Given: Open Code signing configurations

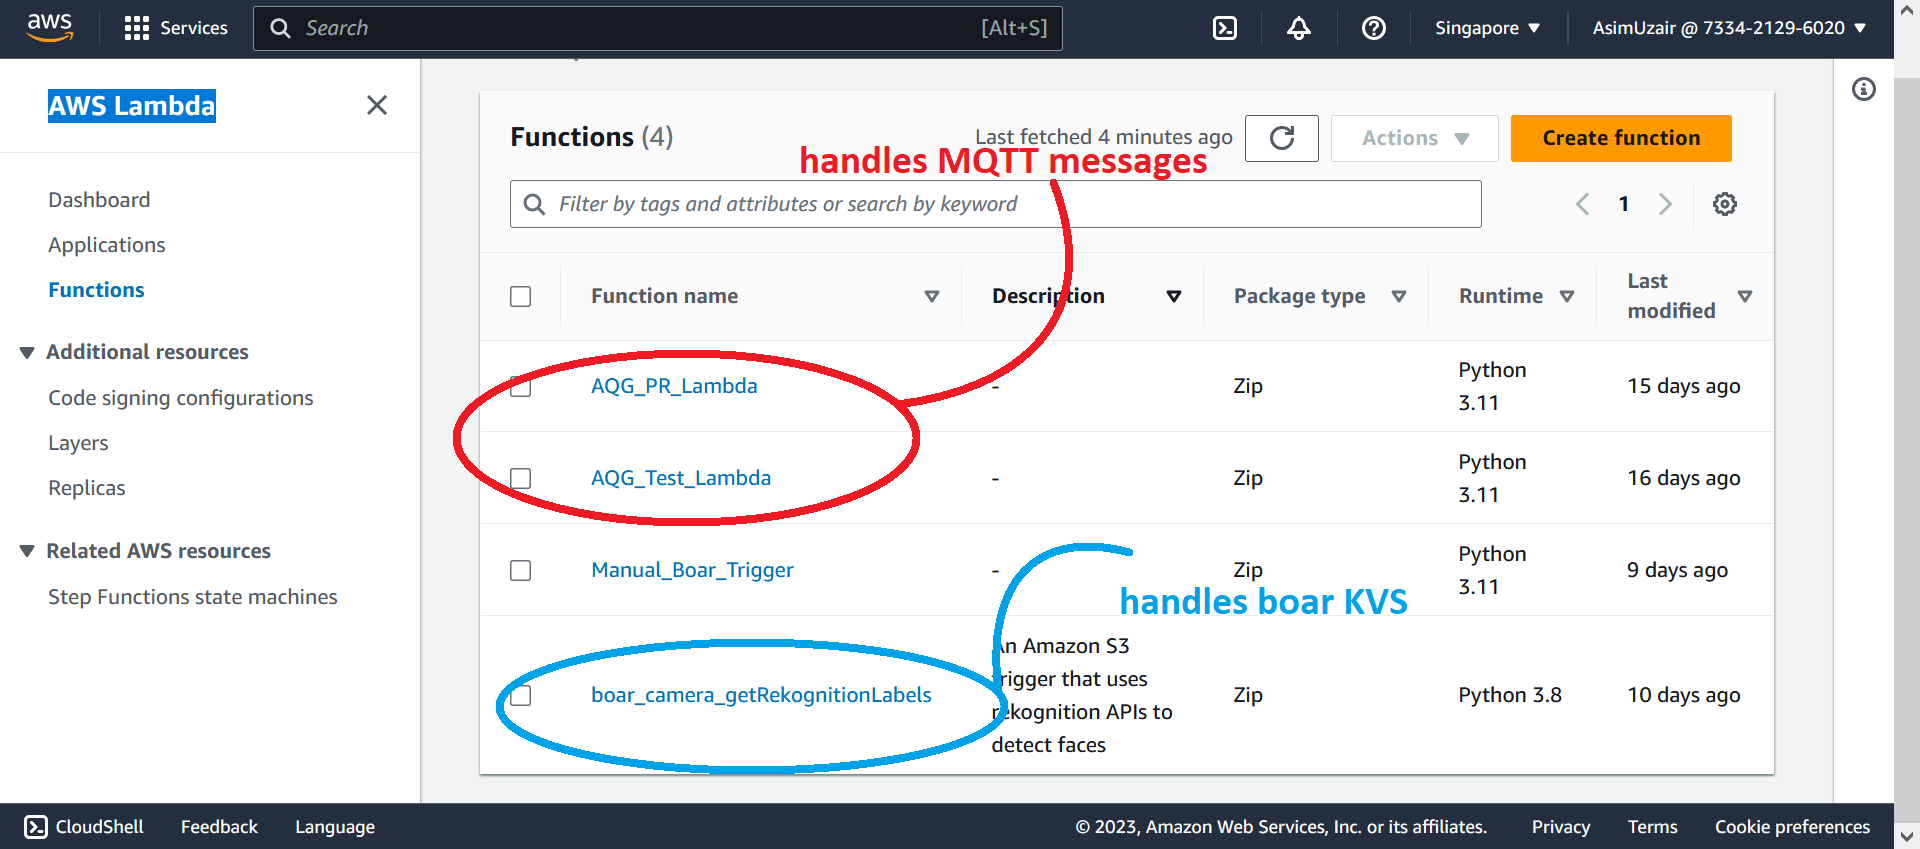Looking at the screenshot, I should [x=181, y=398].
